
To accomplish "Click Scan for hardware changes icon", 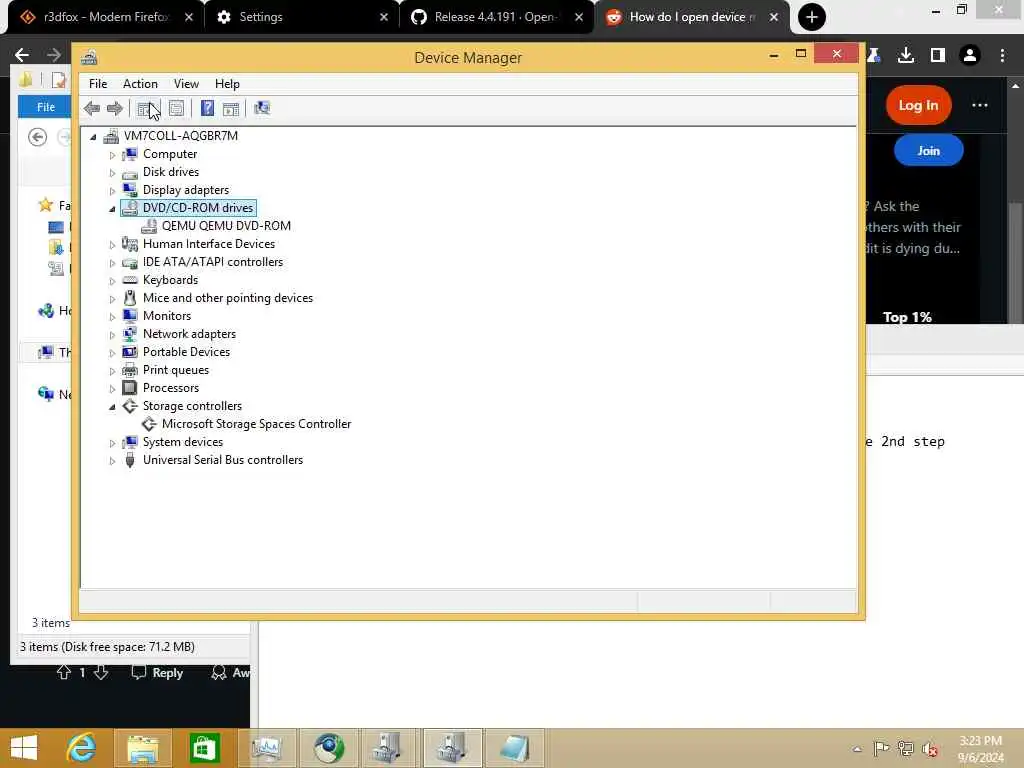I will (262, 108).
